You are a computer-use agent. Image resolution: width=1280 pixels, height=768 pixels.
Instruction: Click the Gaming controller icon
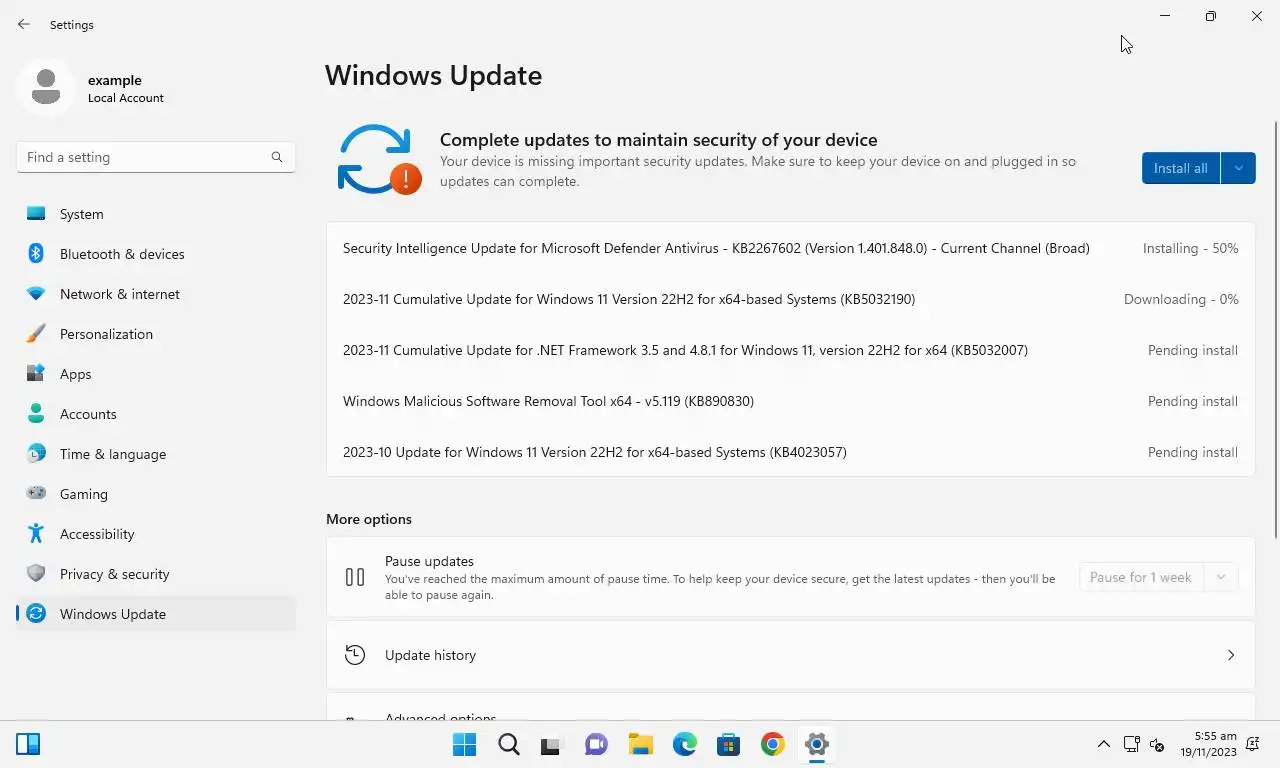tap(36, 493)
